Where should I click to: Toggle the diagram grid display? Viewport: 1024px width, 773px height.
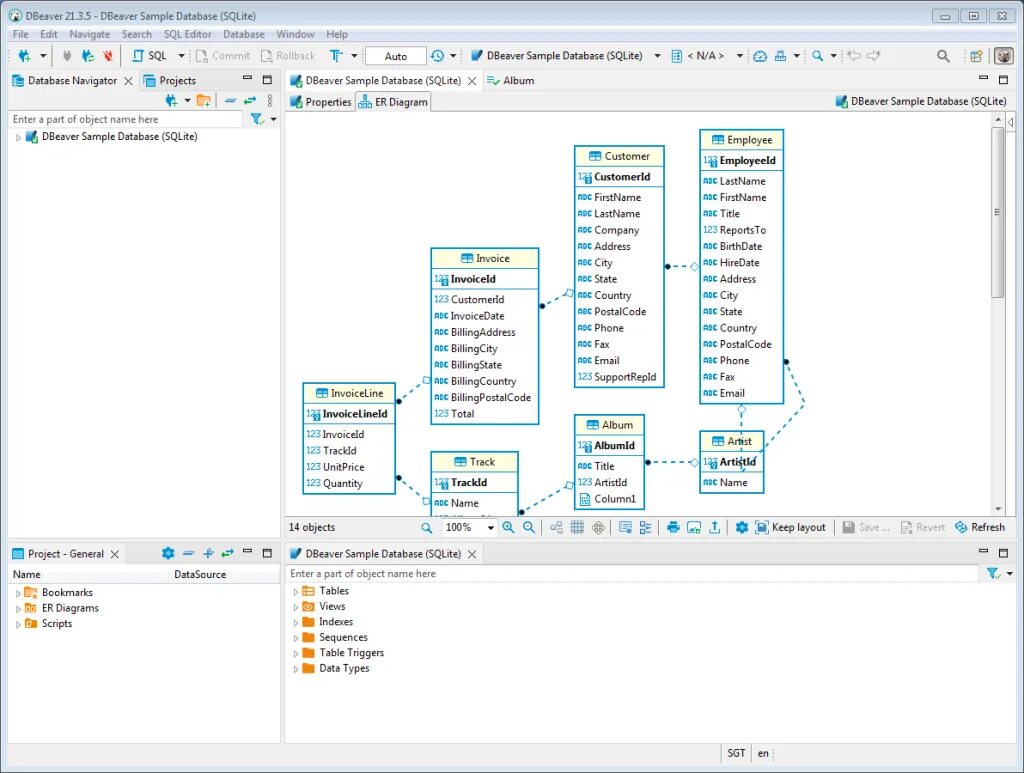pos(577,528)
